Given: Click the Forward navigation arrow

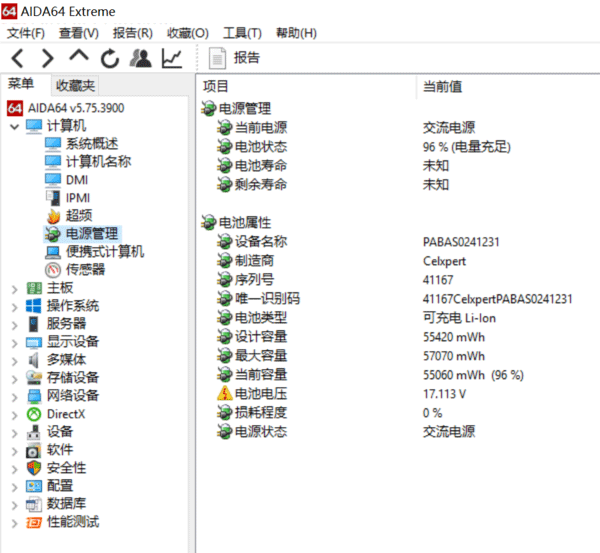Looking at the screenshot, I should [x=47, y=59].
